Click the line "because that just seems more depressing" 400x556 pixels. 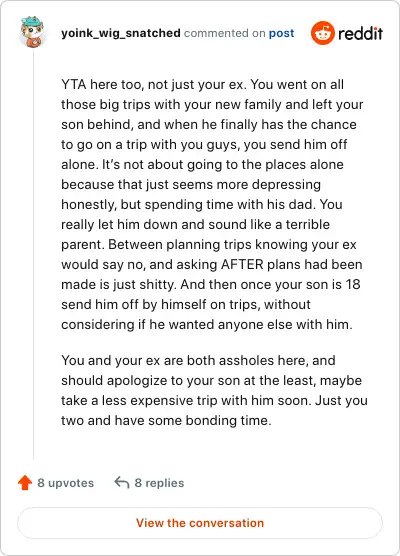coord(191,185)
